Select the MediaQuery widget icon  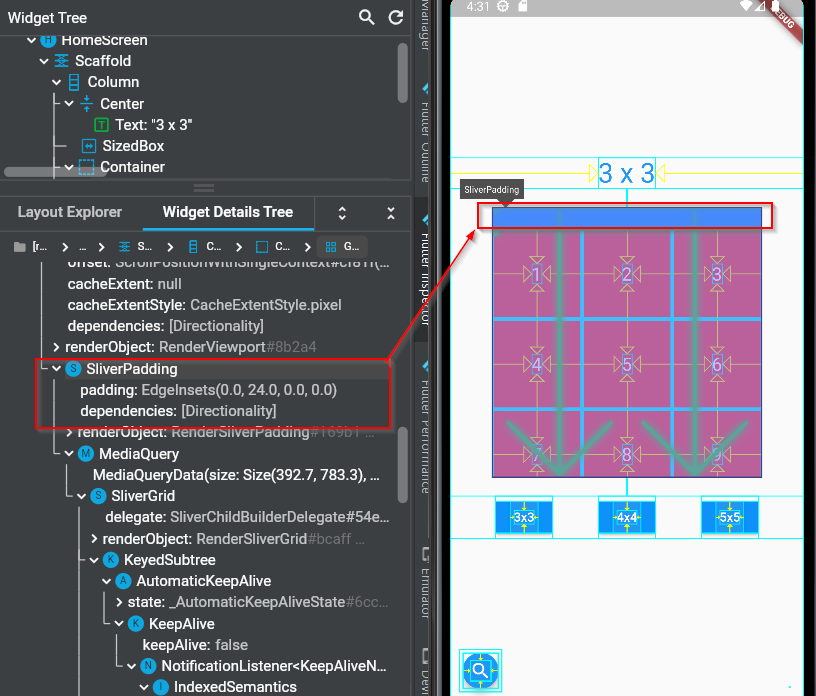pos(86,453)
